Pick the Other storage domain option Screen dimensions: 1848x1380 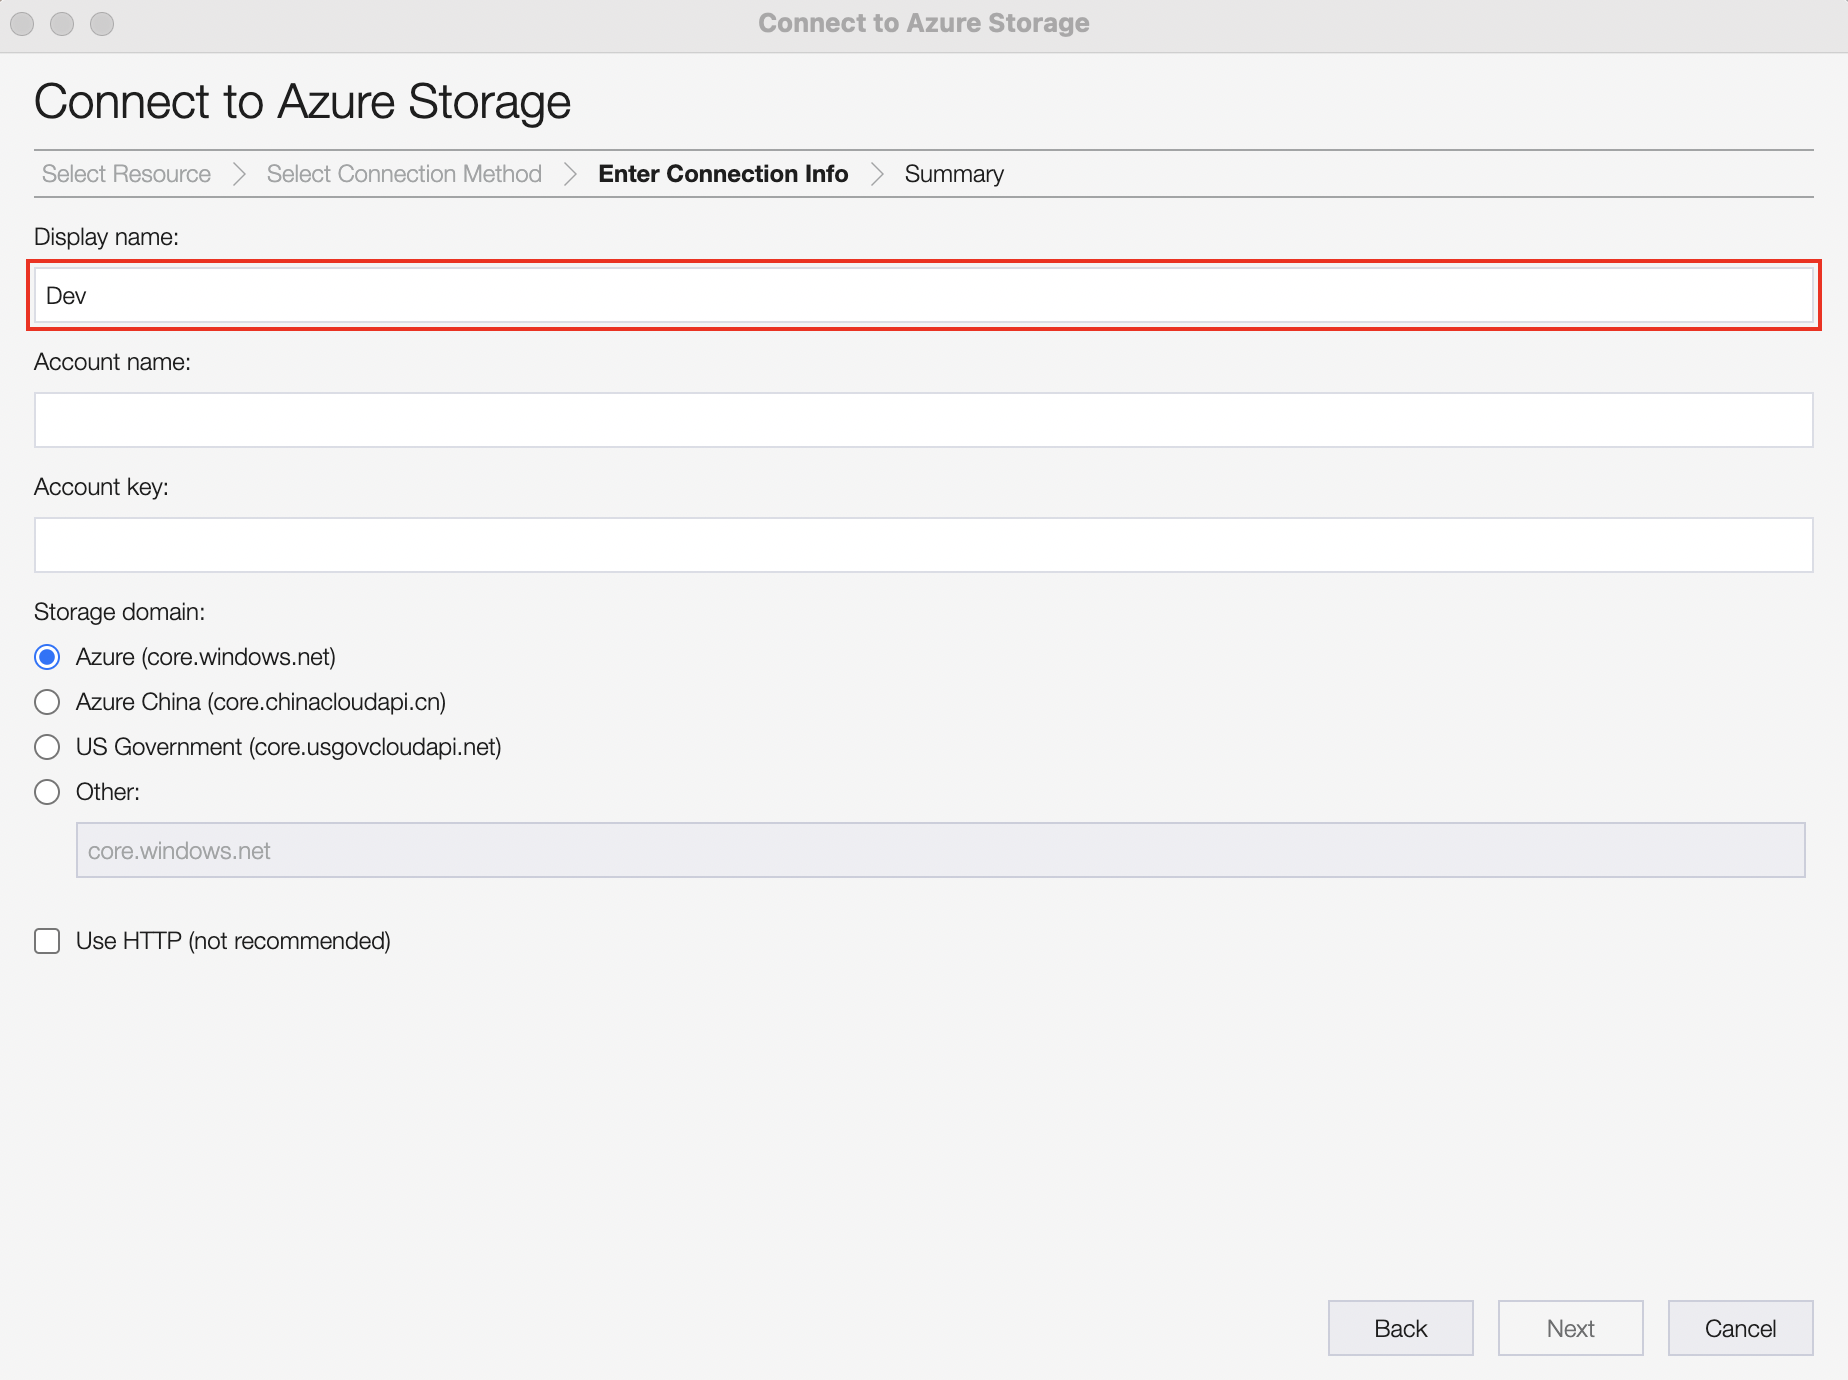[47, 792]
